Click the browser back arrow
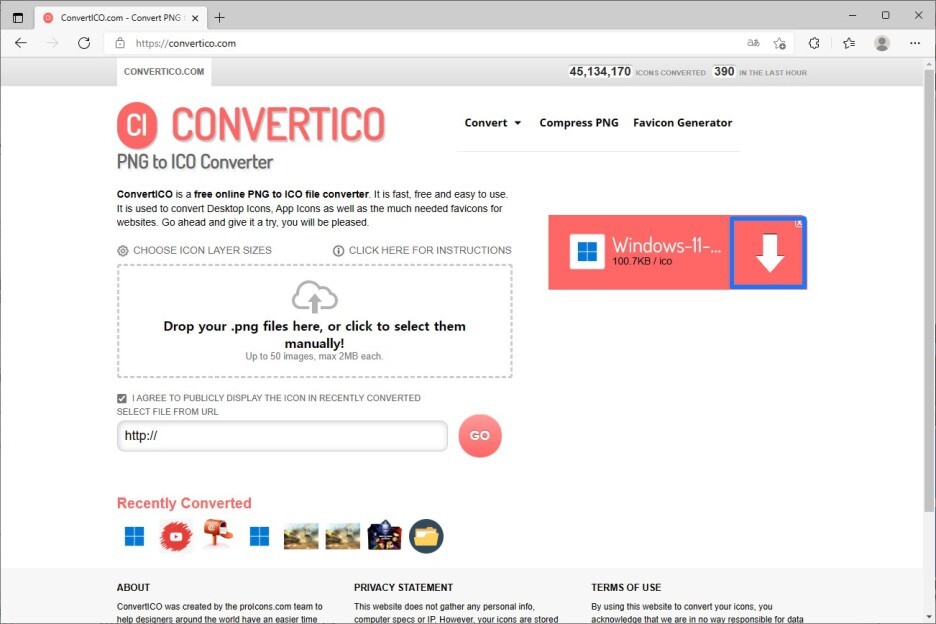Viewport: 936px width, 624px height. [21, 43]
